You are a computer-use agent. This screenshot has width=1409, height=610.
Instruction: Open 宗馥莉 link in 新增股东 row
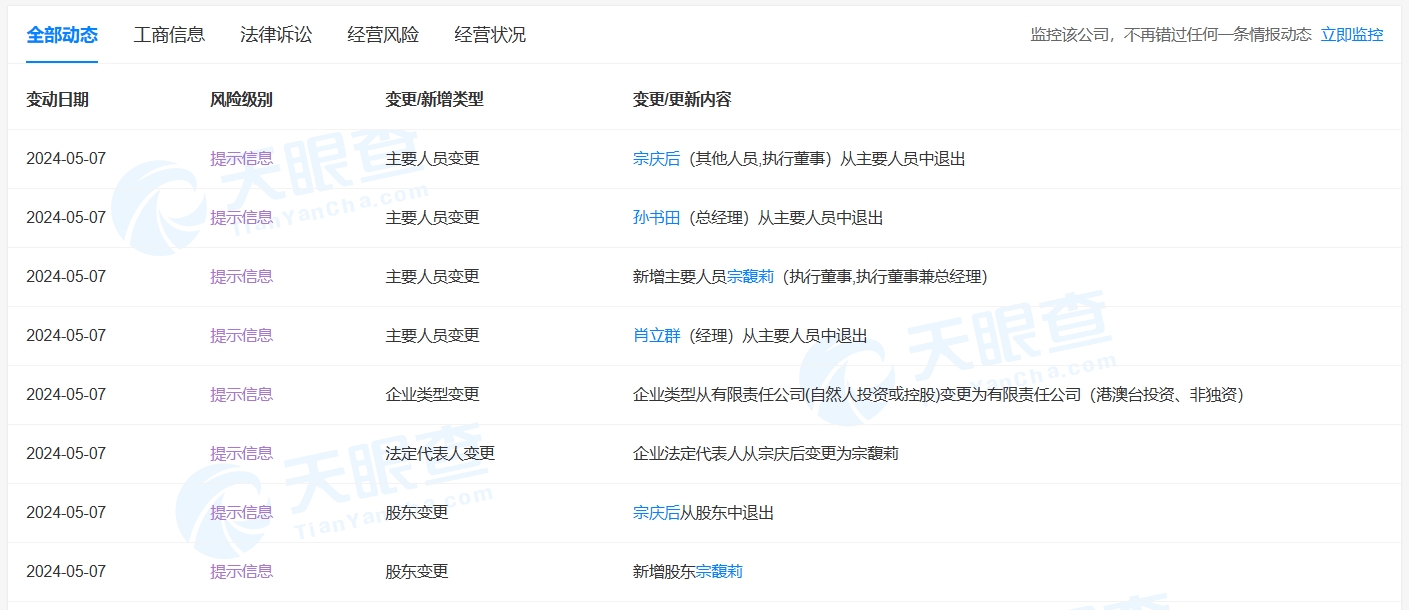[x=719, y=571]
